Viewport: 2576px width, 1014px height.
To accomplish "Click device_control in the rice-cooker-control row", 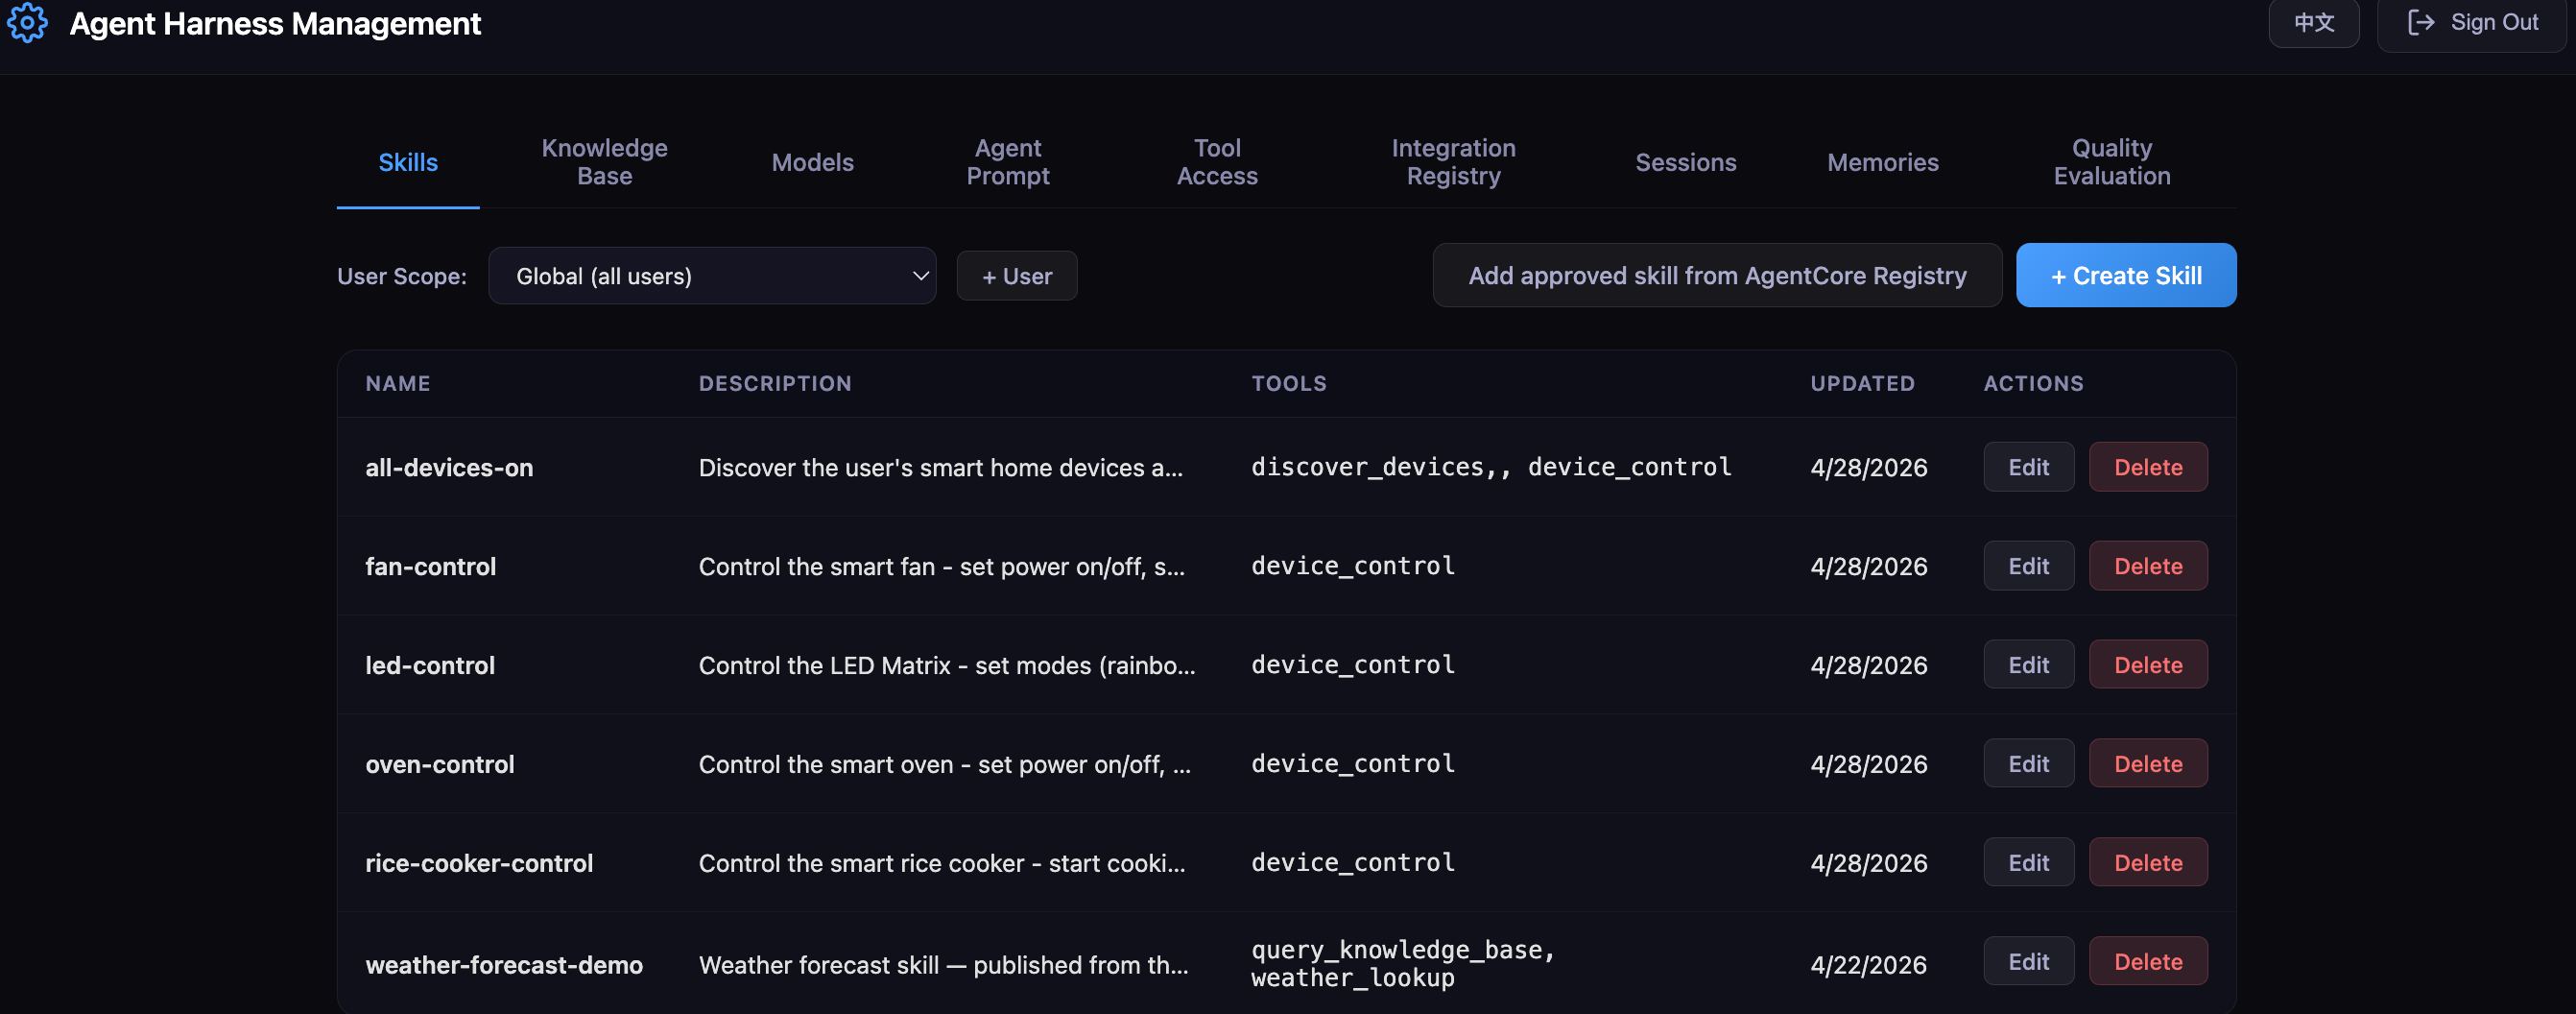I will (x=1352, y=863).
